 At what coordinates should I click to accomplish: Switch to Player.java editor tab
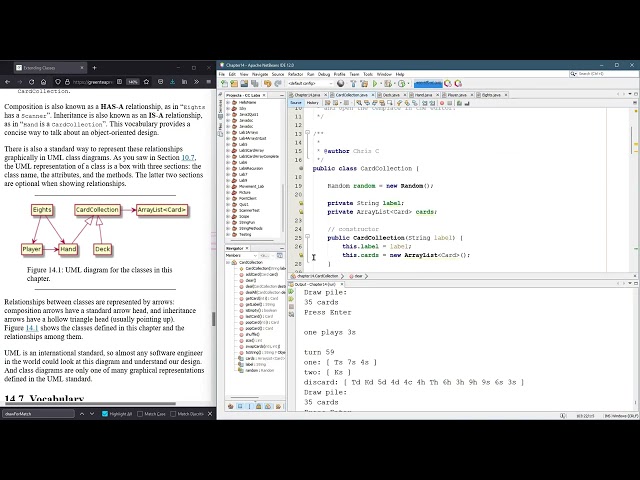(457, 95)
